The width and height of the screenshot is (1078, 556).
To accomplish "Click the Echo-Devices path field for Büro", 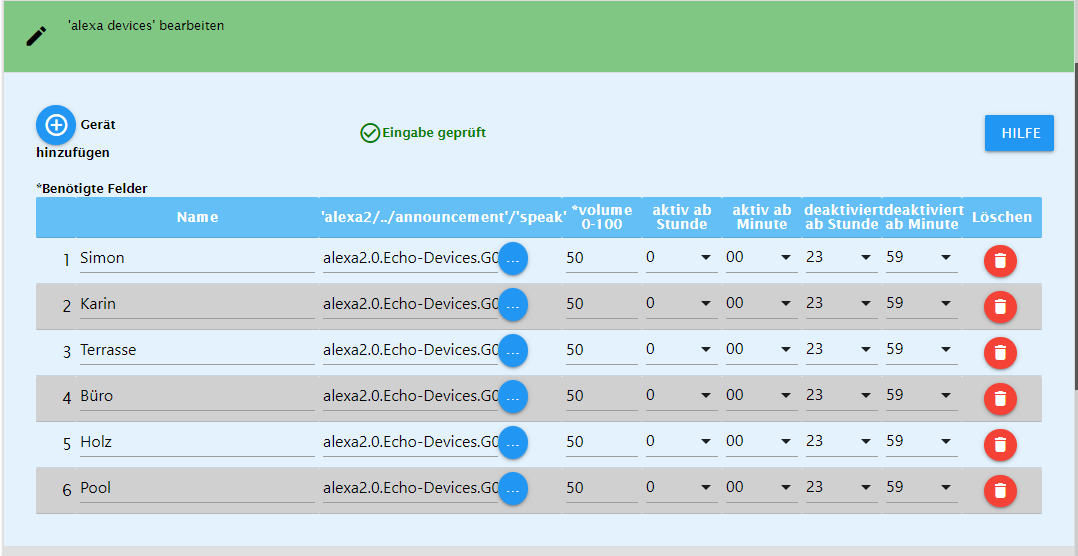I will [x=410, y=397].
